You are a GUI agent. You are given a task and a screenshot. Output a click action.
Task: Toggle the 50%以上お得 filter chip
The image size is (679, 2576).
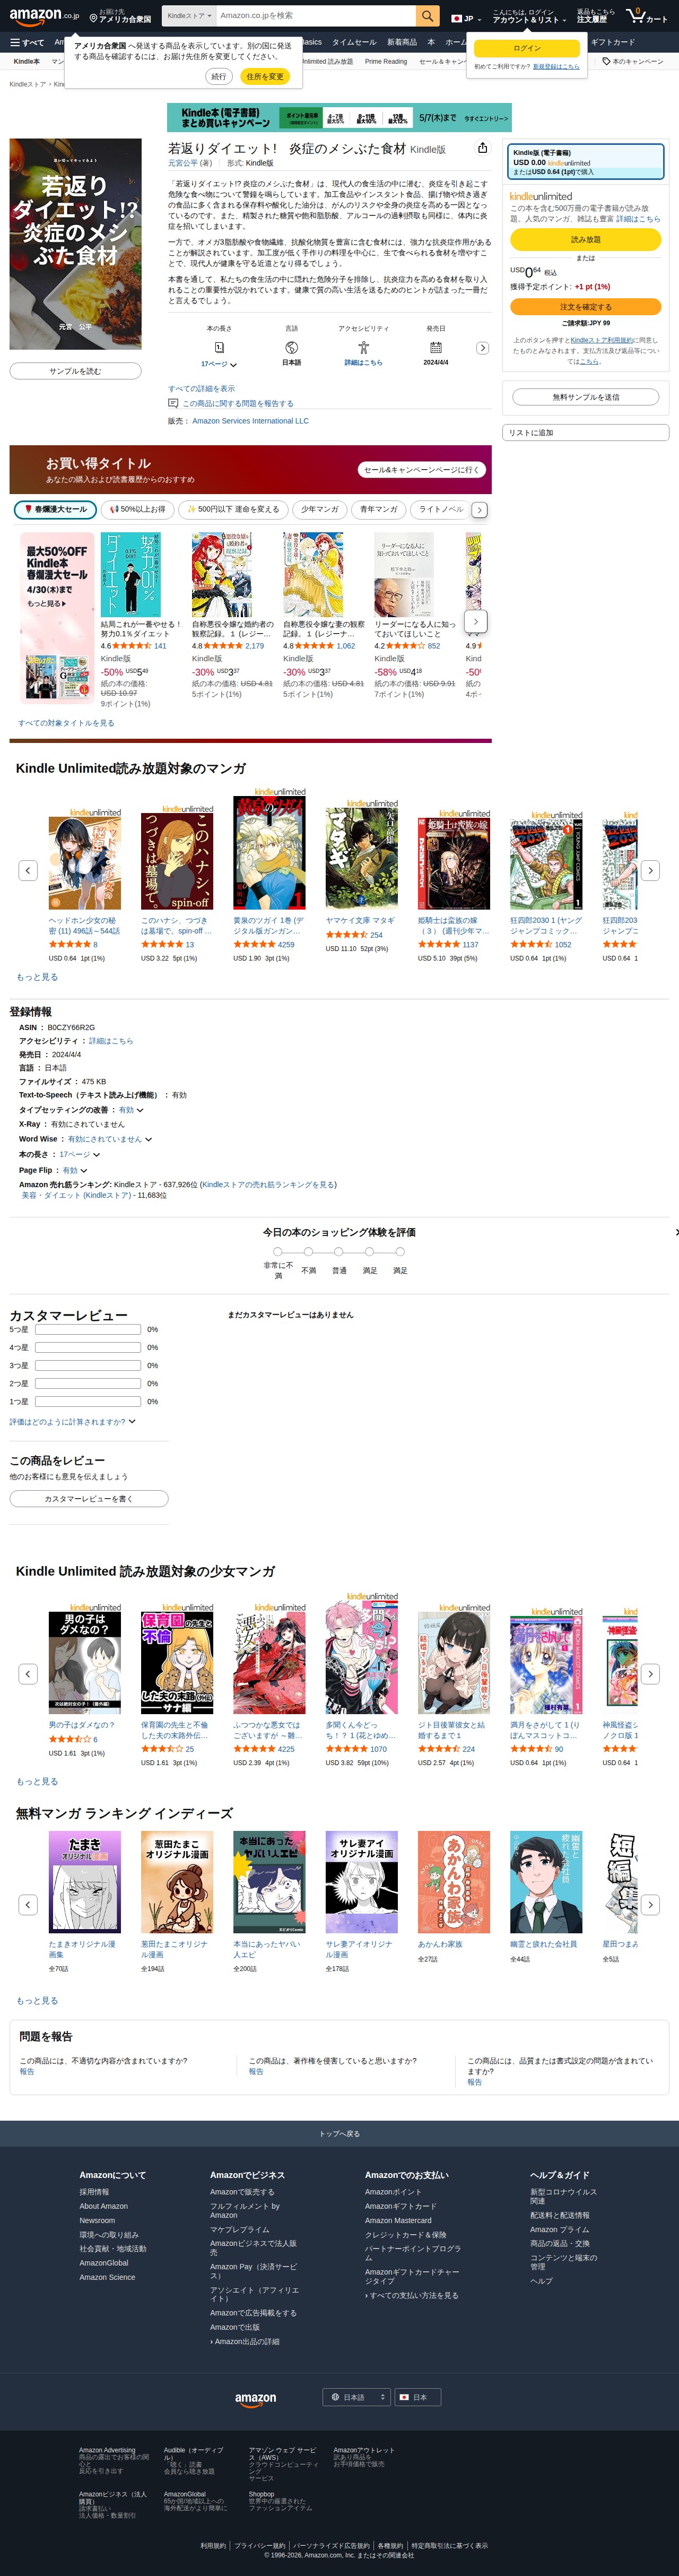pyautogui.click(x=139, y=509)
